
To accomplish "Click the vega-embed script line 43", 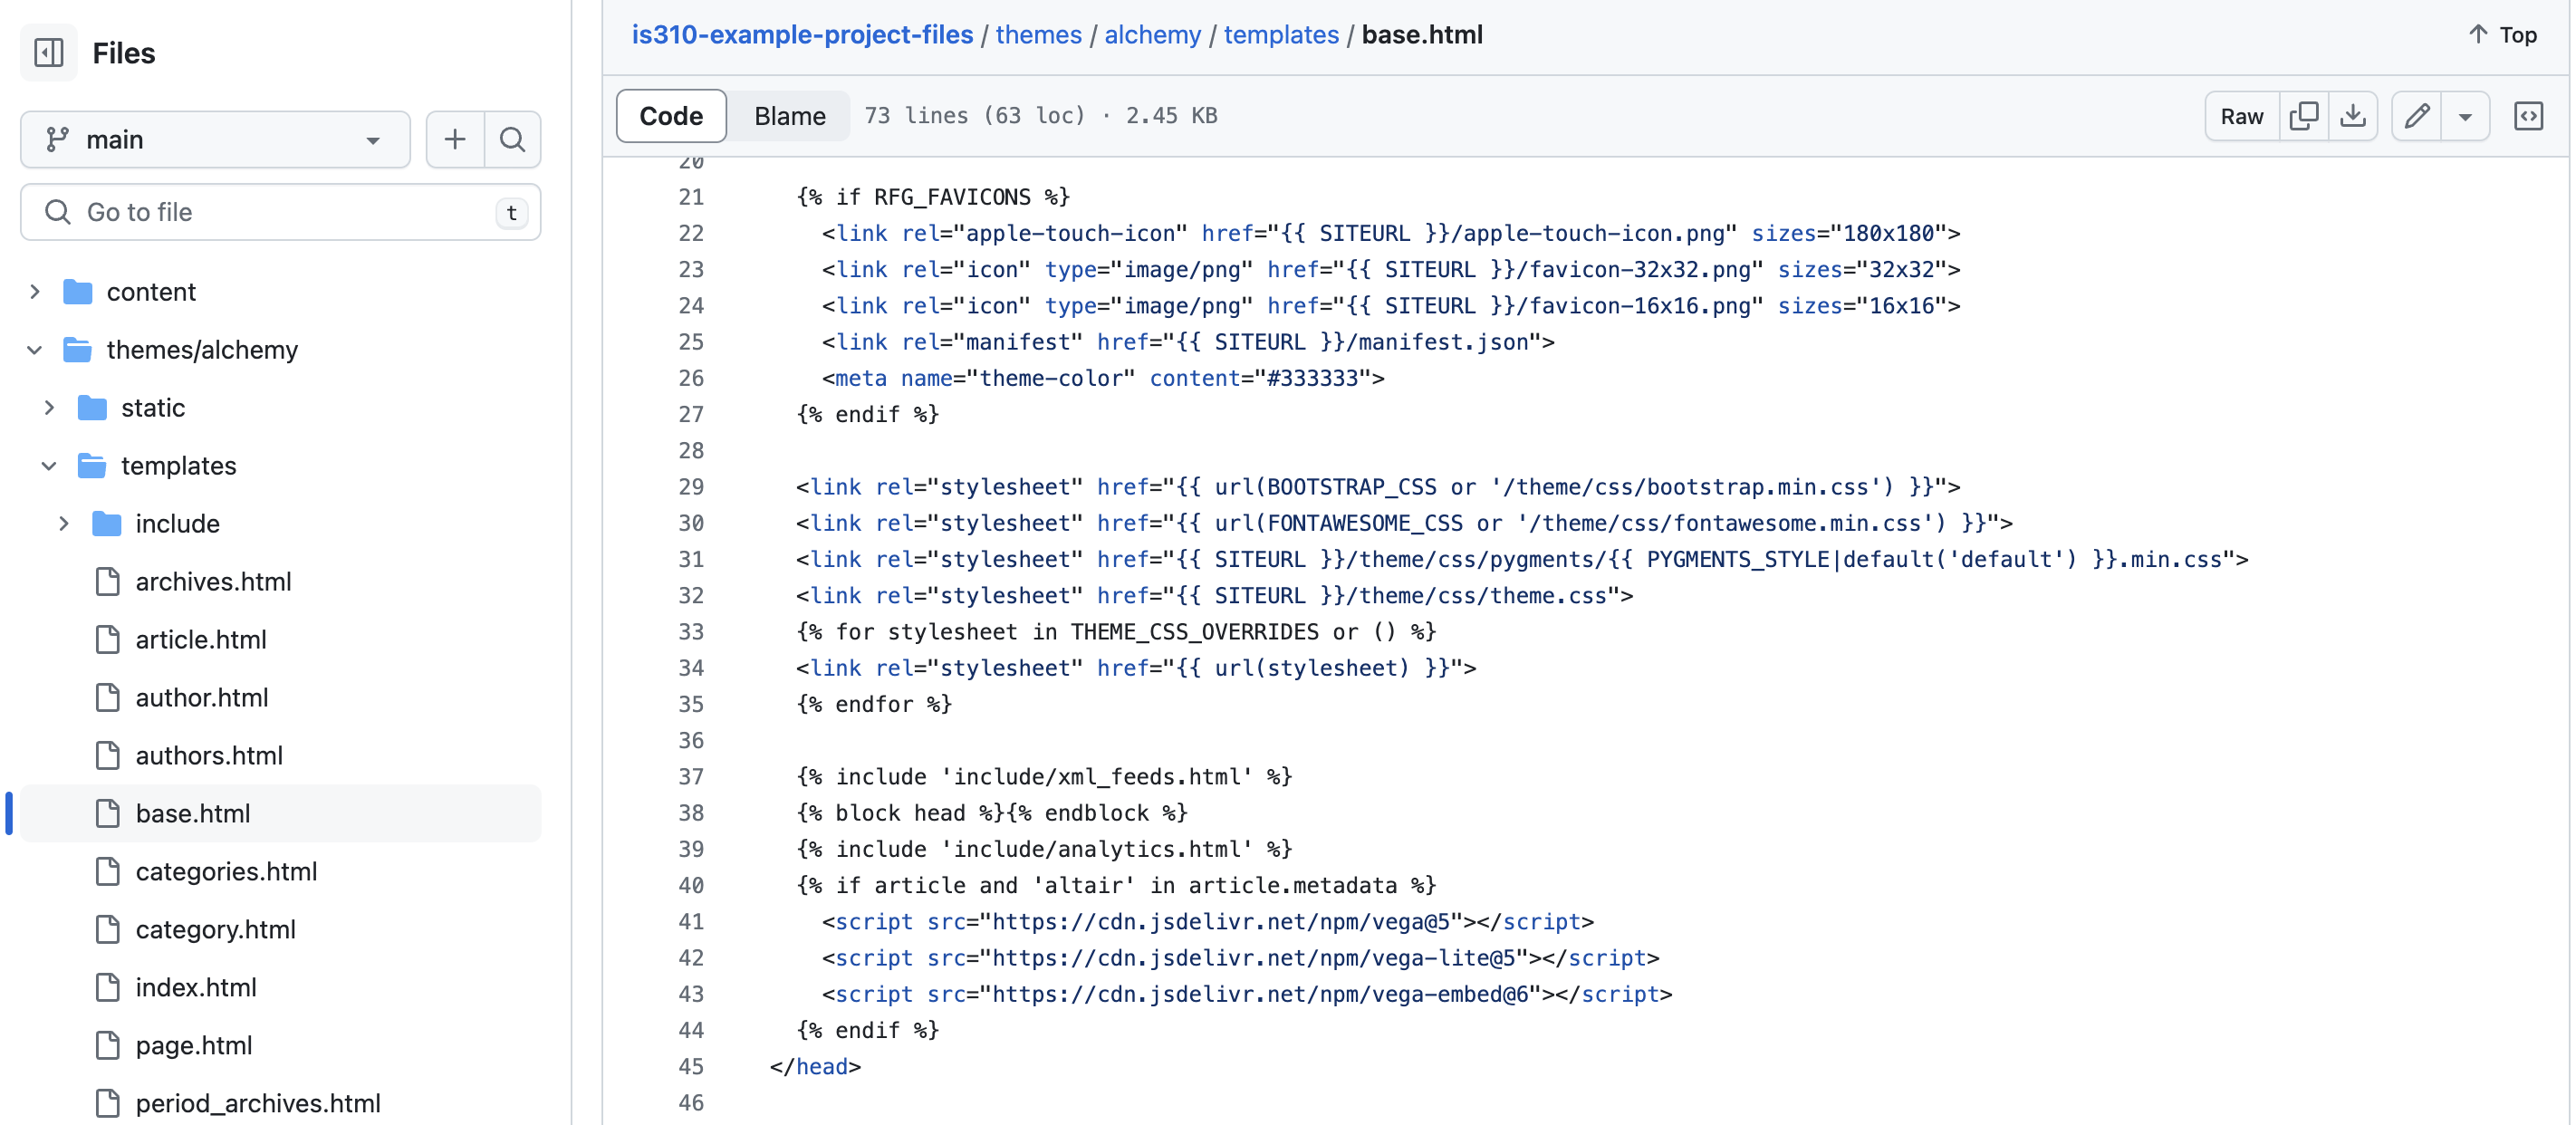I will [x=1247, y=994].
